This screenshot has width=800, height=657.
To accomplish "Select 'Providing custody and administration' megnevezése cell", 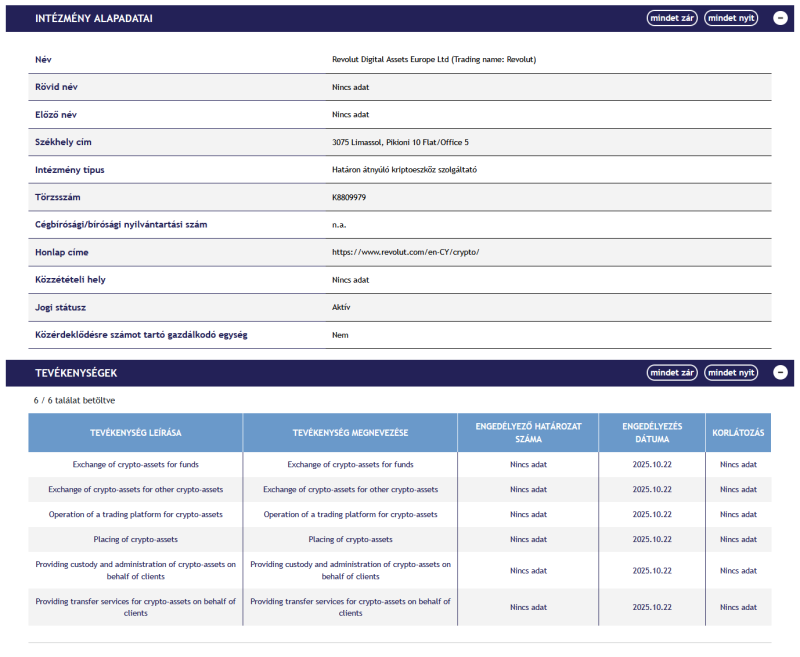I will pyautogui.click(x=351, y=570).
